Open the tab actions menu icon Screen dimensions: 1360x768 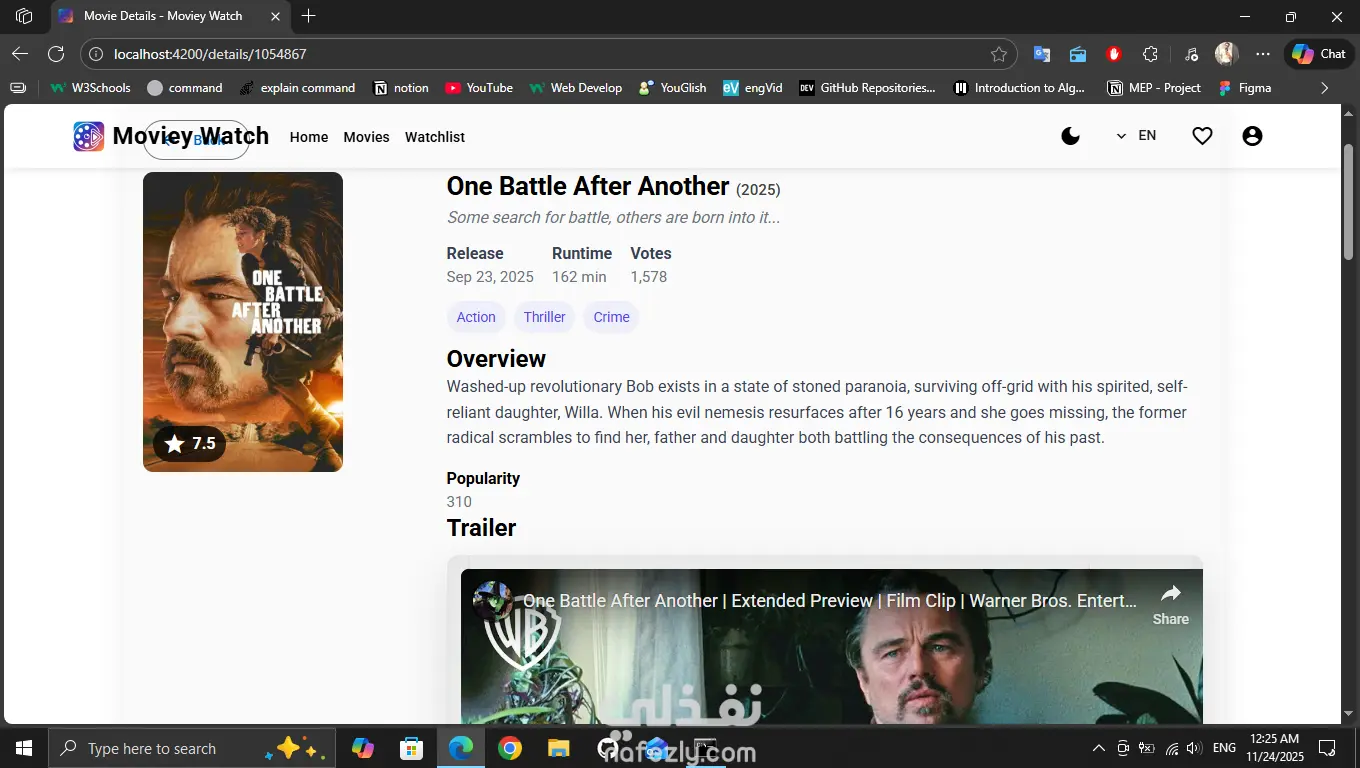(24, 16)
